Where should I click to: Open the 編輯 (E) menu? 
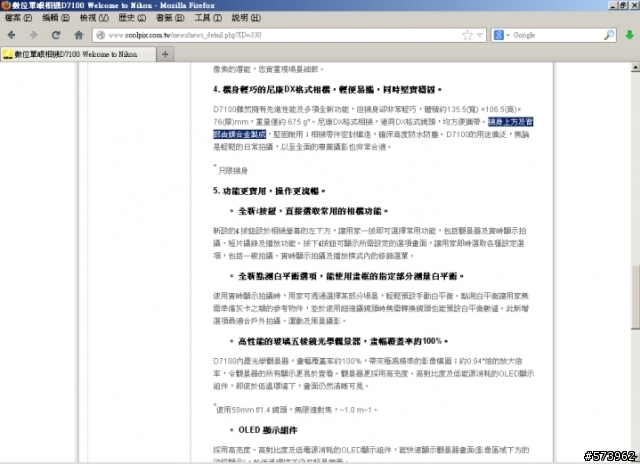click(x=56, y=18)
